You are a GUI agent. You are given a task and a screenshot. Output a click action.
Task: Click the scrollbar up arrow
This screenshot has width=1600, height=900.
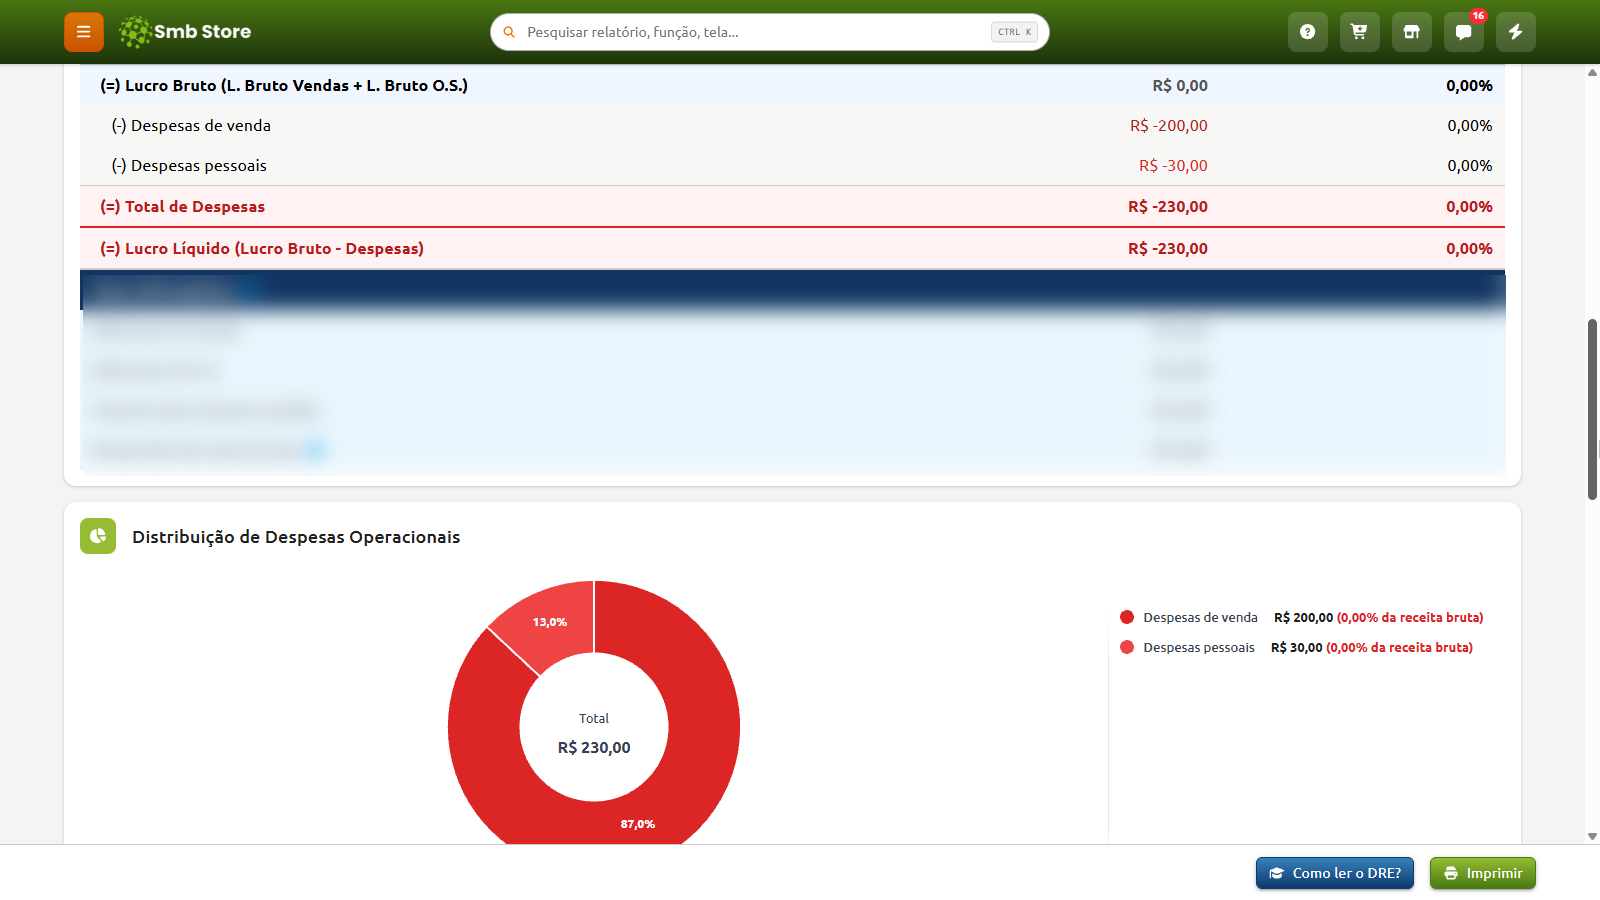point(1592,72)
